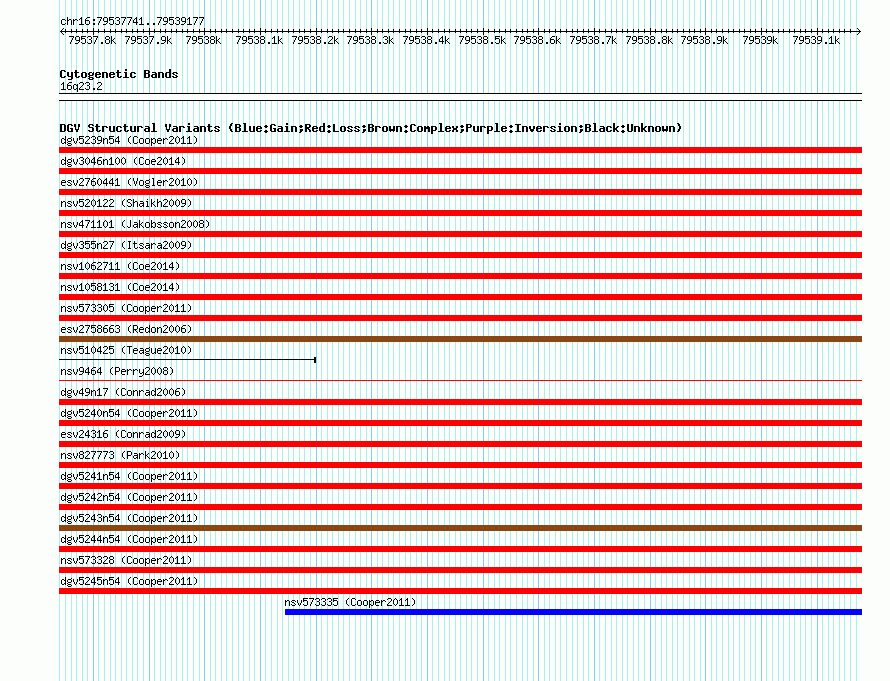Select the esv24316 (Conrad2009) label
Image resolution: width=890 pixels, height=681 pixels.
123,434
